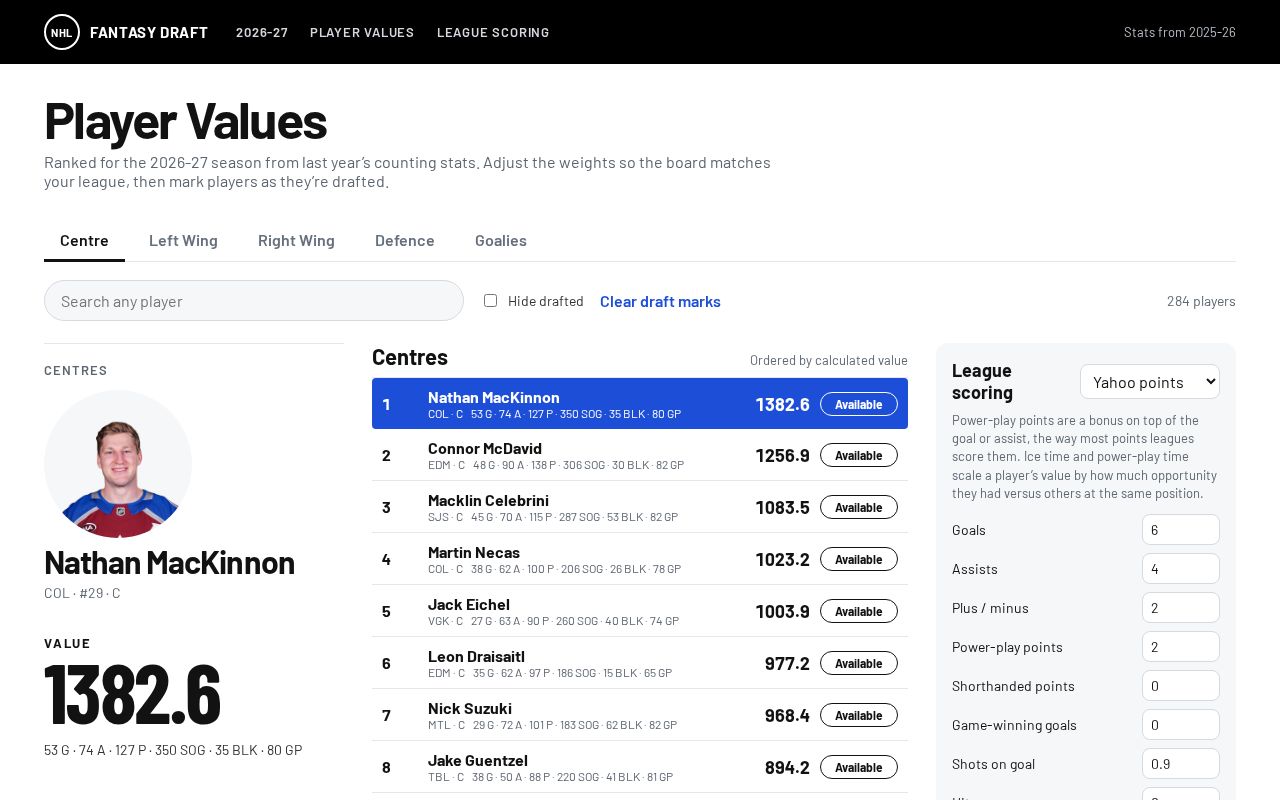Click McDavid's 1256.9 value
Screen dimensions: 1280x800
tap(782, 455)
